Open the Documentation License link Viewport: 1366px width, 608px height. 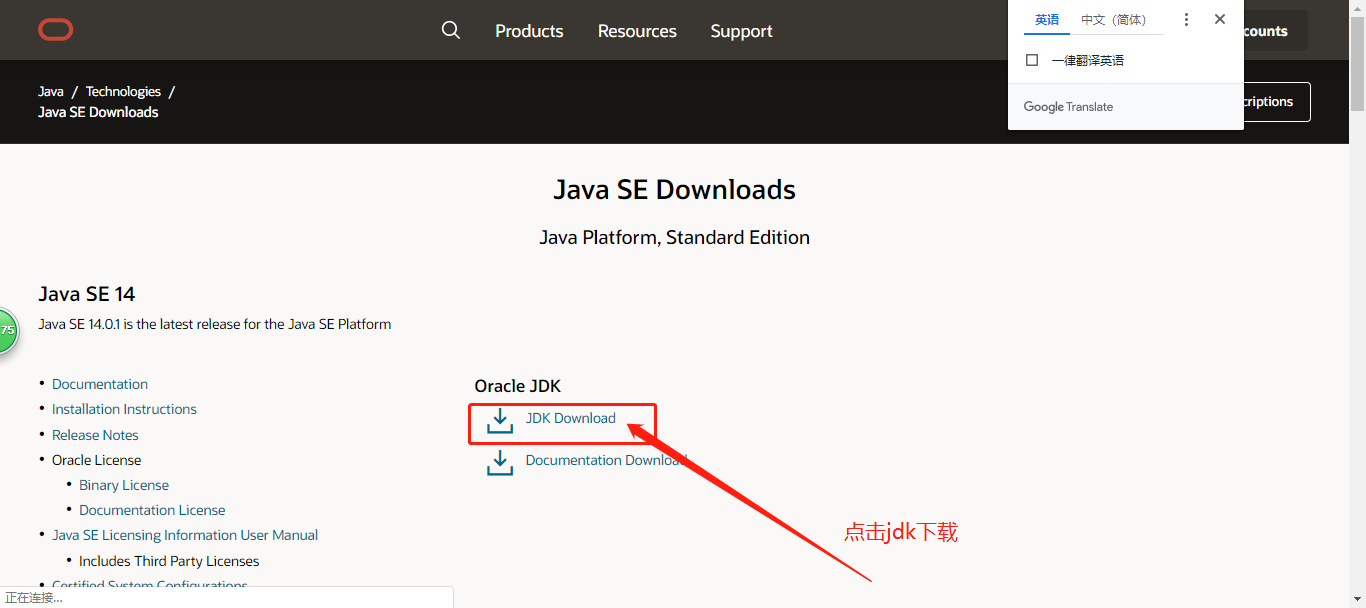point(152,510)
